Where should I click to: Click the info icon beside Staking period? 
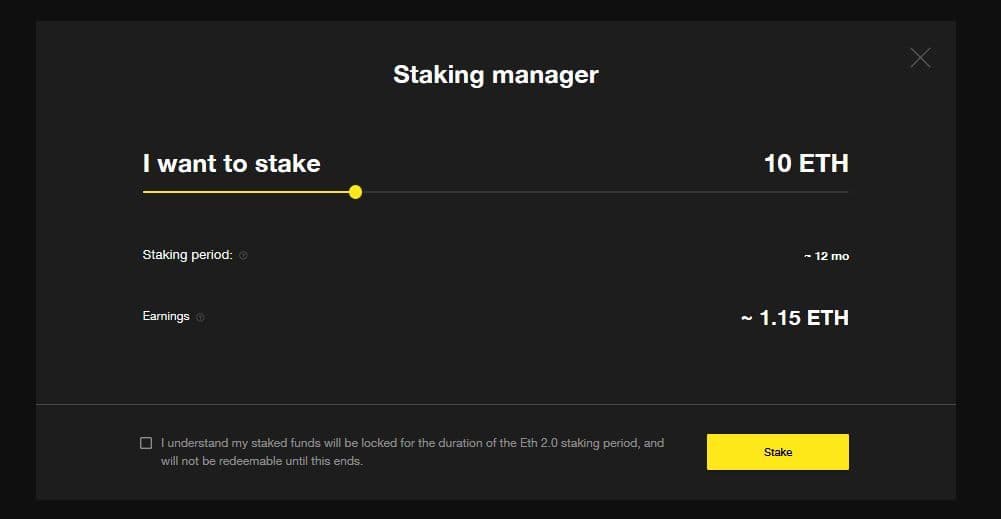click(x=243, y=255)
